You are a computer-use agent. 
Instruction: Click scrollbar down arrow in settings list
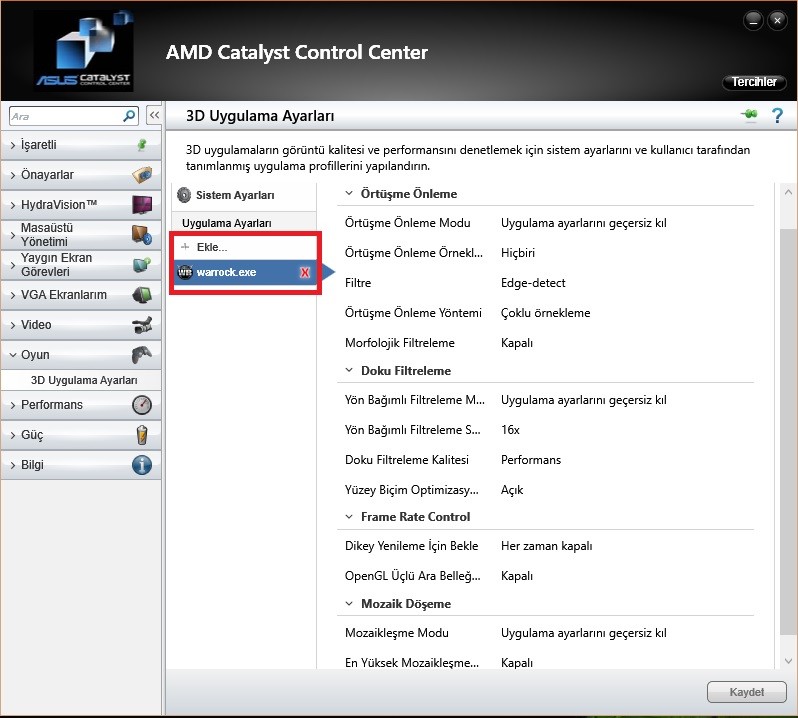(788, 661)
